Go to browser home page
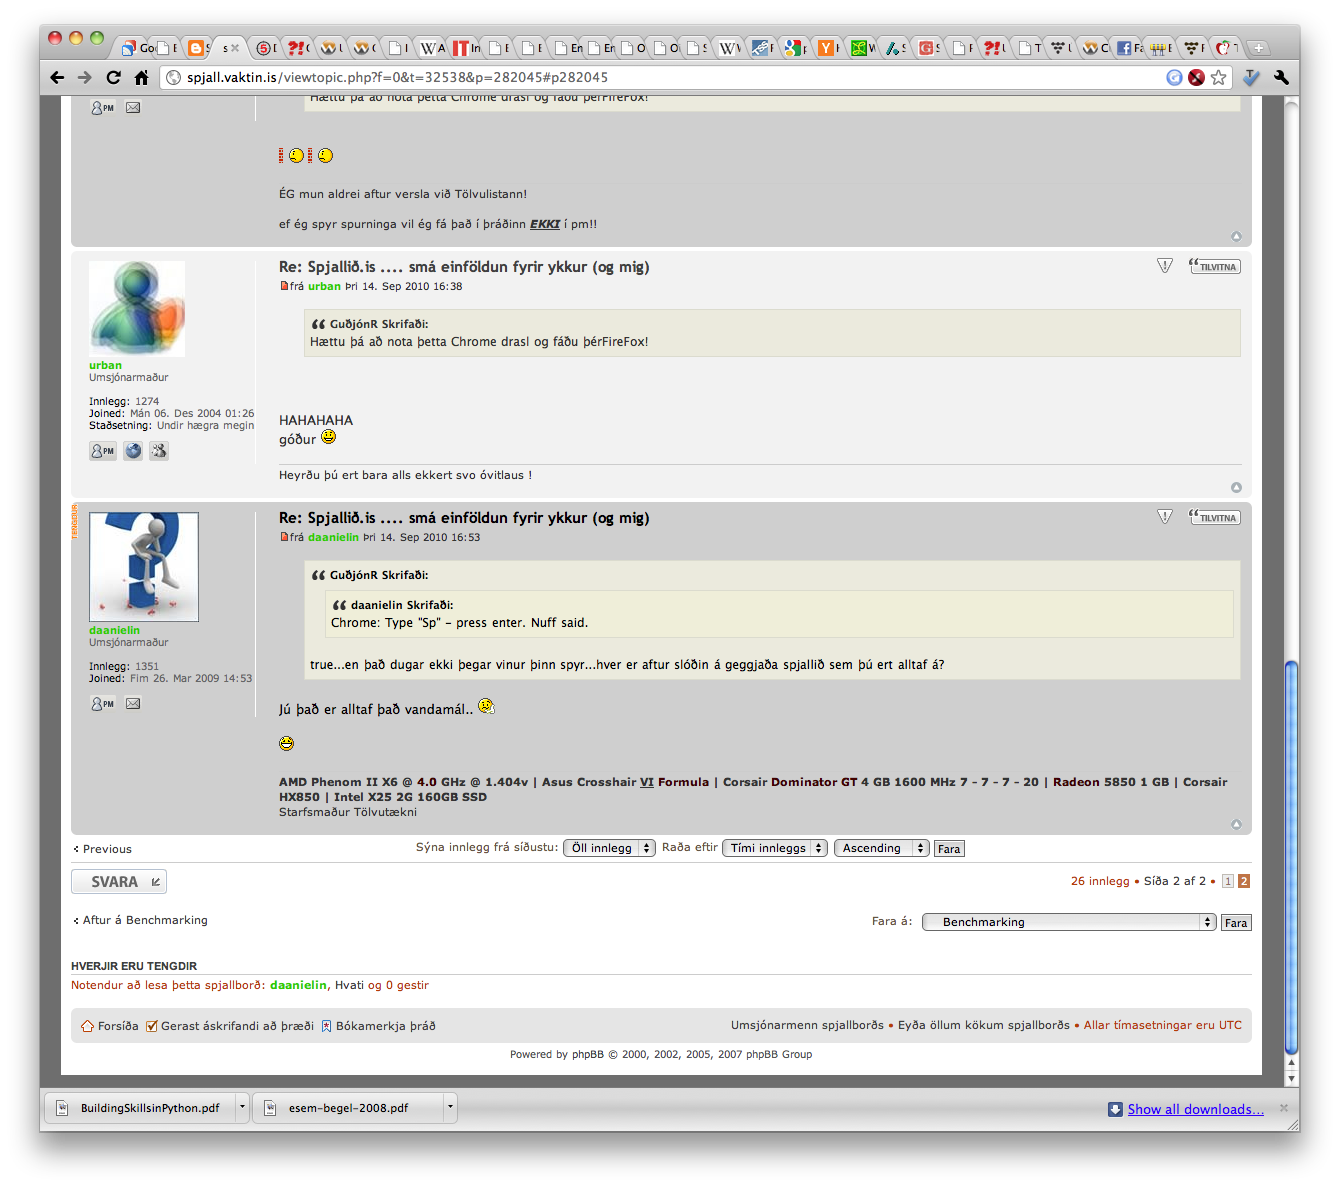This screenshot has height=1186, width=1339. tap(141, 78)
